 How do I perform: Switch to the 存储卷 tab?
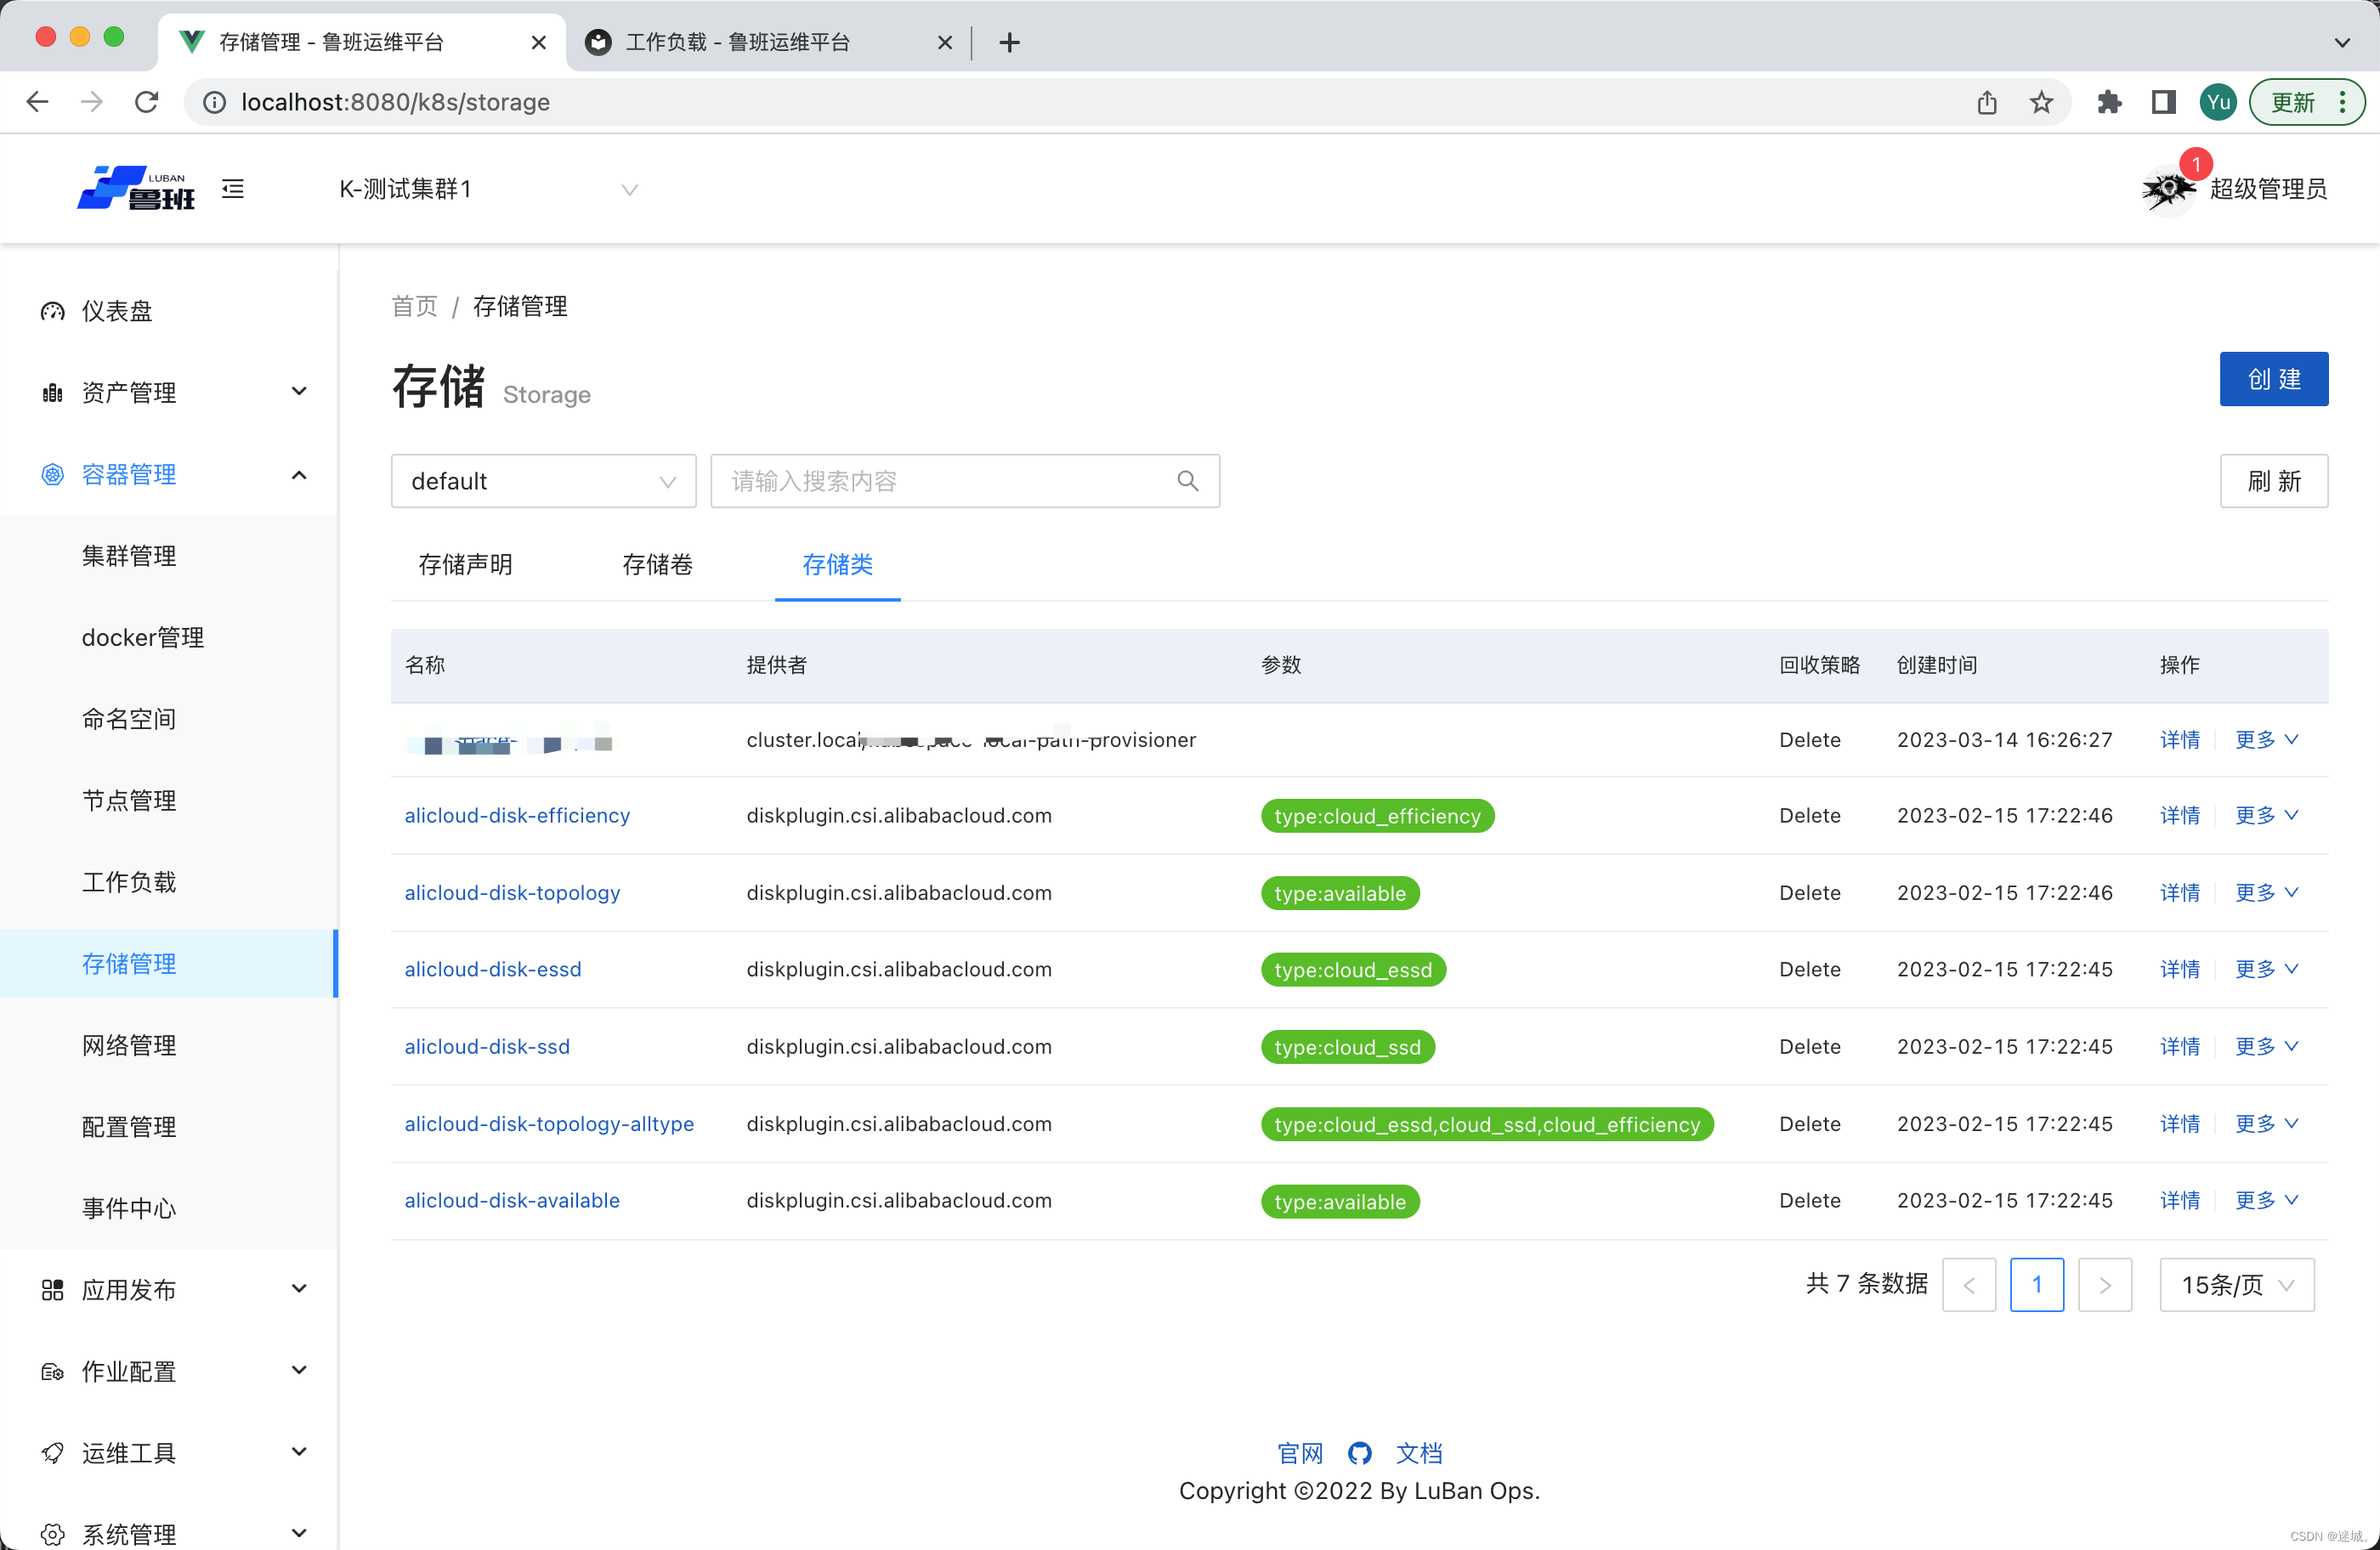[657, 565]
